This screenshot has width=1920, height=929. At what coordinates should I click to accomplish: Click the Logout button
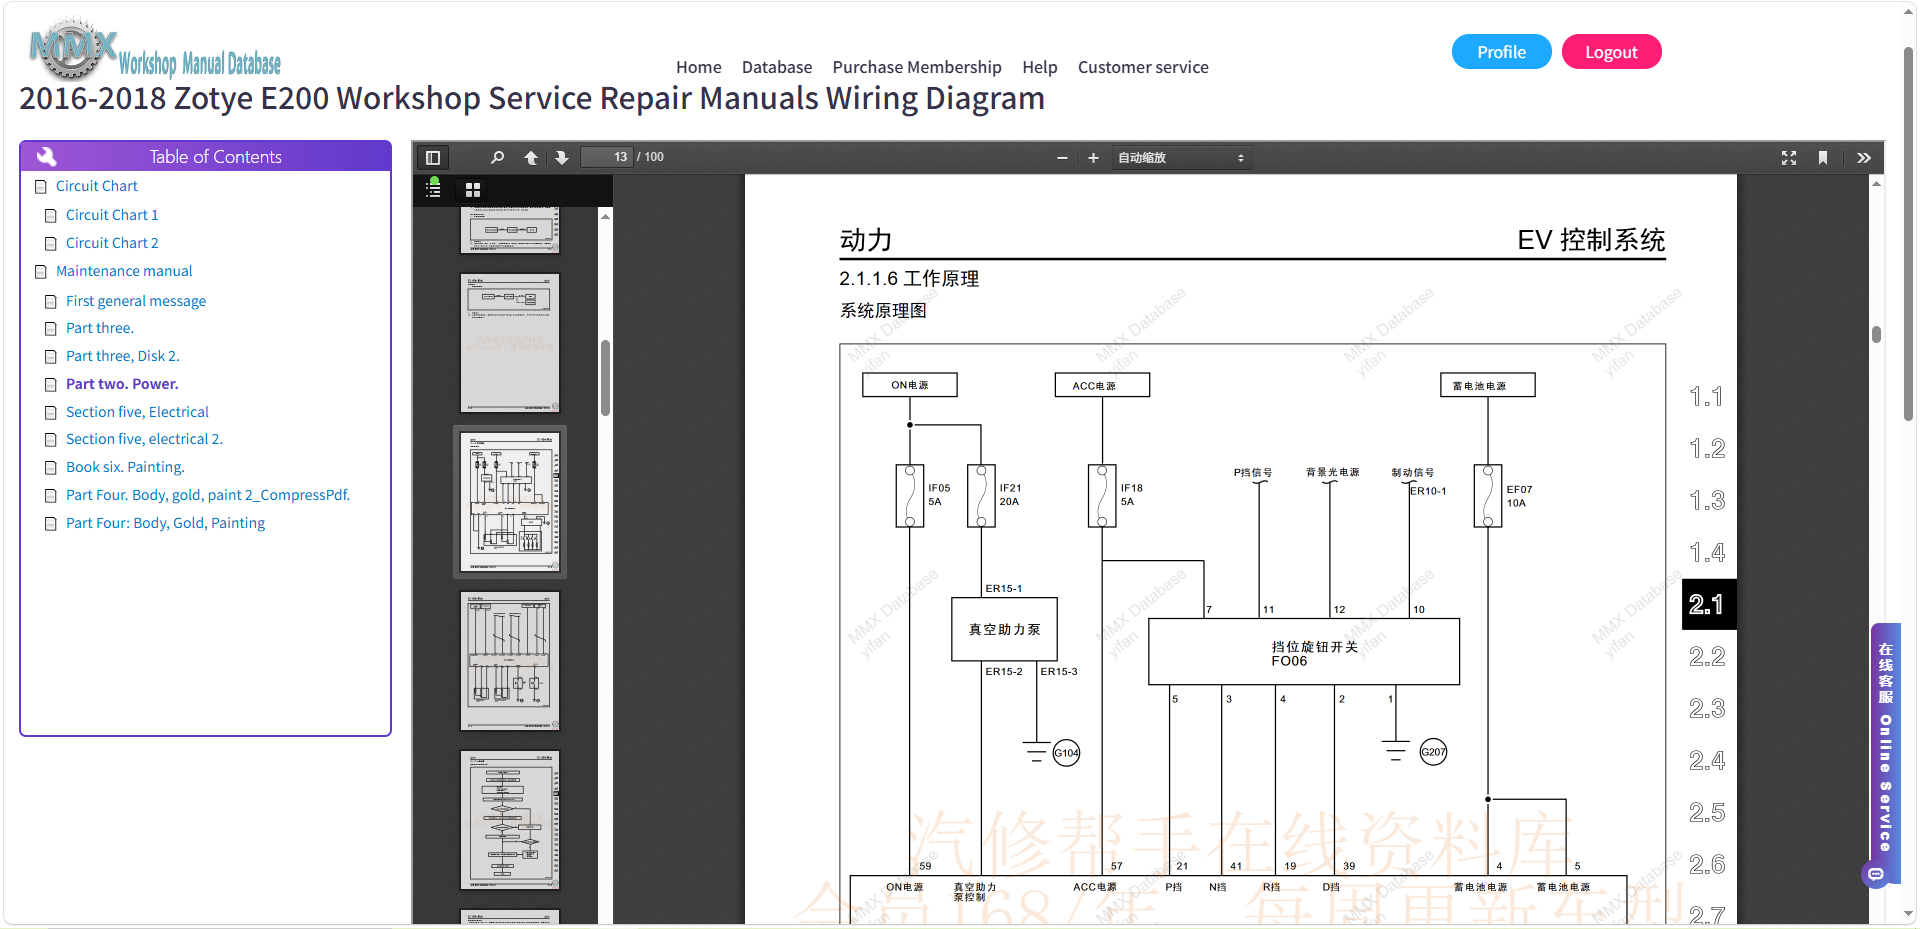[1611, 52]
